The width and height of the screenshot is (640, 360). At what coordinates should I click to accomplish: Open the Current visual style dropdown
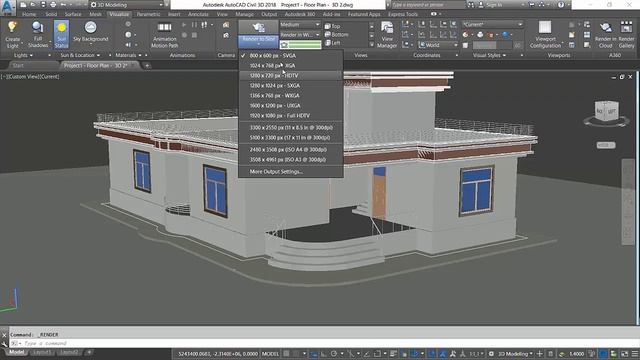pyautogui.click(x=493, y=24)
